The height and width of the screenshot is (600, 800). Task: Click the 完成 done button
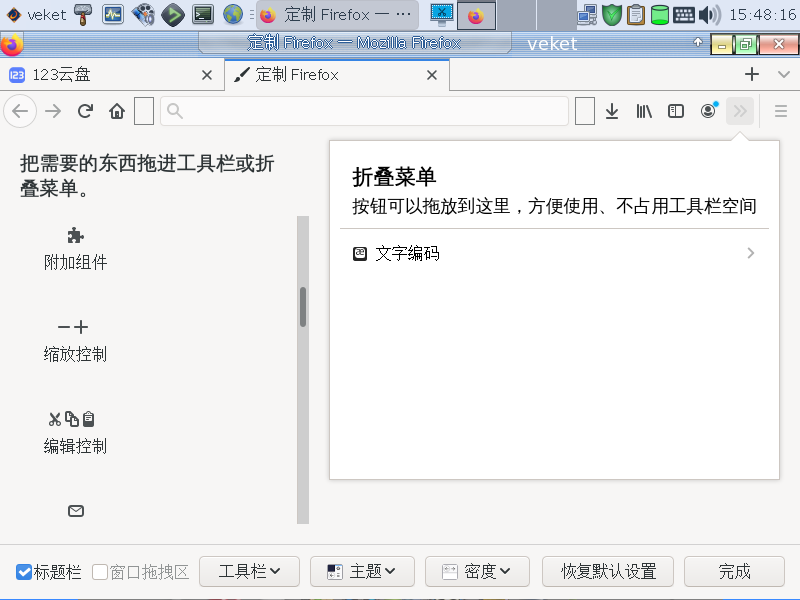[734, 571]
